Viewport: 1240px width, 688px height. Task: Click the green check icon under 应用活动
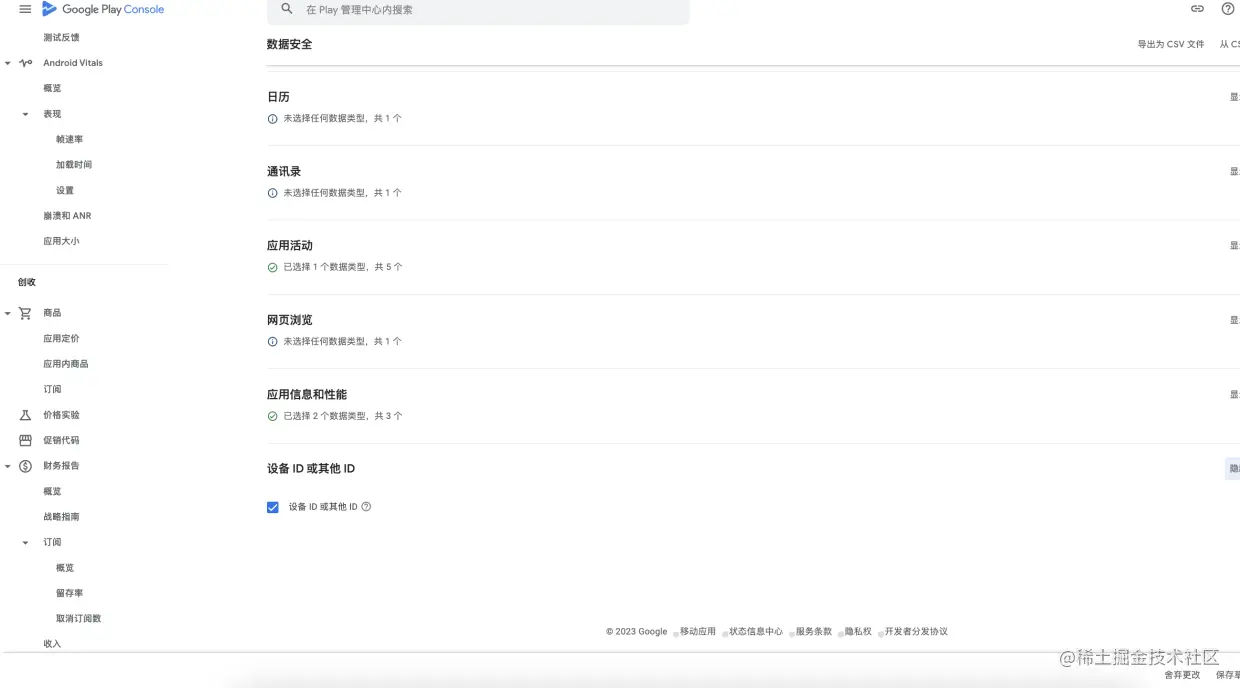point(272,267)
